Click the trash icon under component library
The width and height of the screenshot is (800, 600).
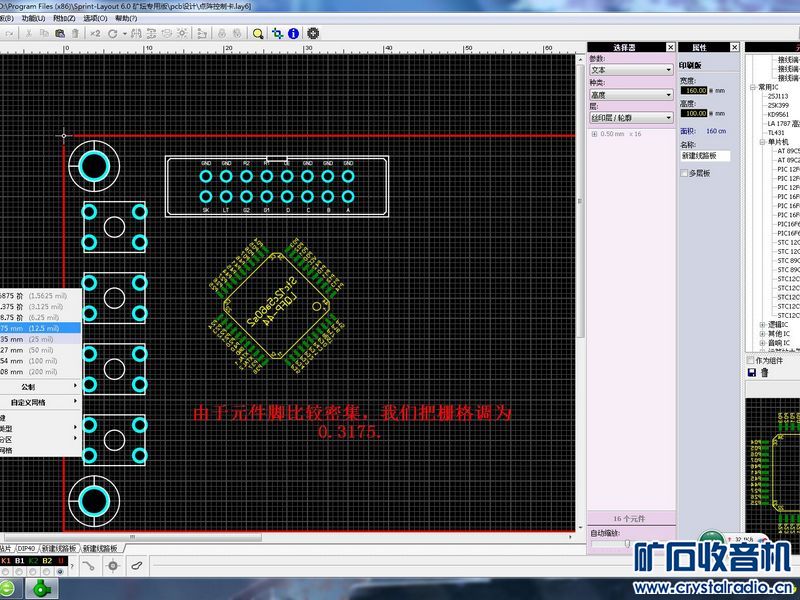point(765,372)
